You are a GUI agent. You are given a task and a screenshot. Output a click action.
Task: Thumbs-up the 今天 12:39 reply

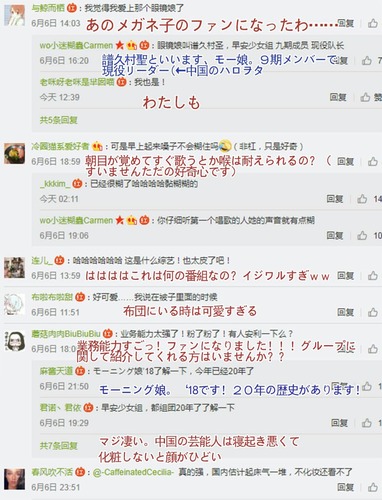pyautogui.click(x=365, y=97)
